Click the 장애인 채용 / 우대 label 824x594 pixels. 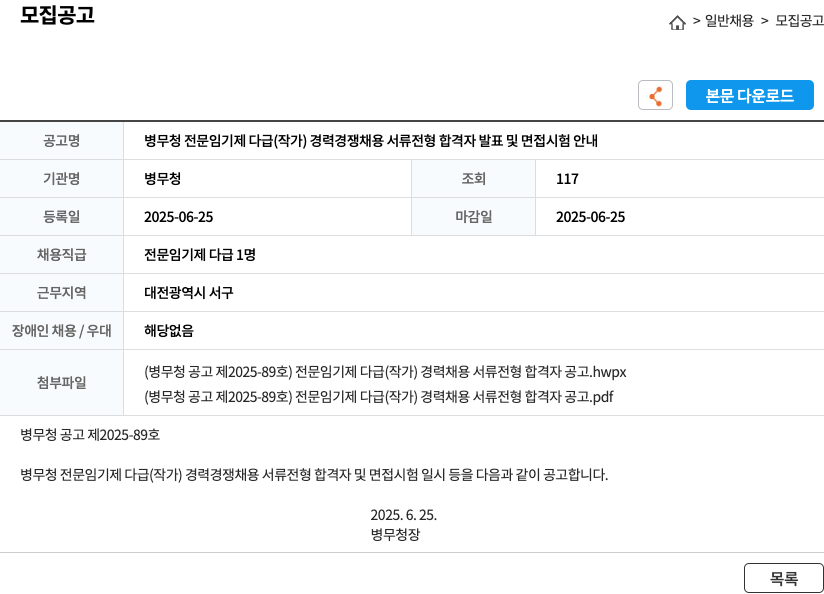click(x=61, y=331)
